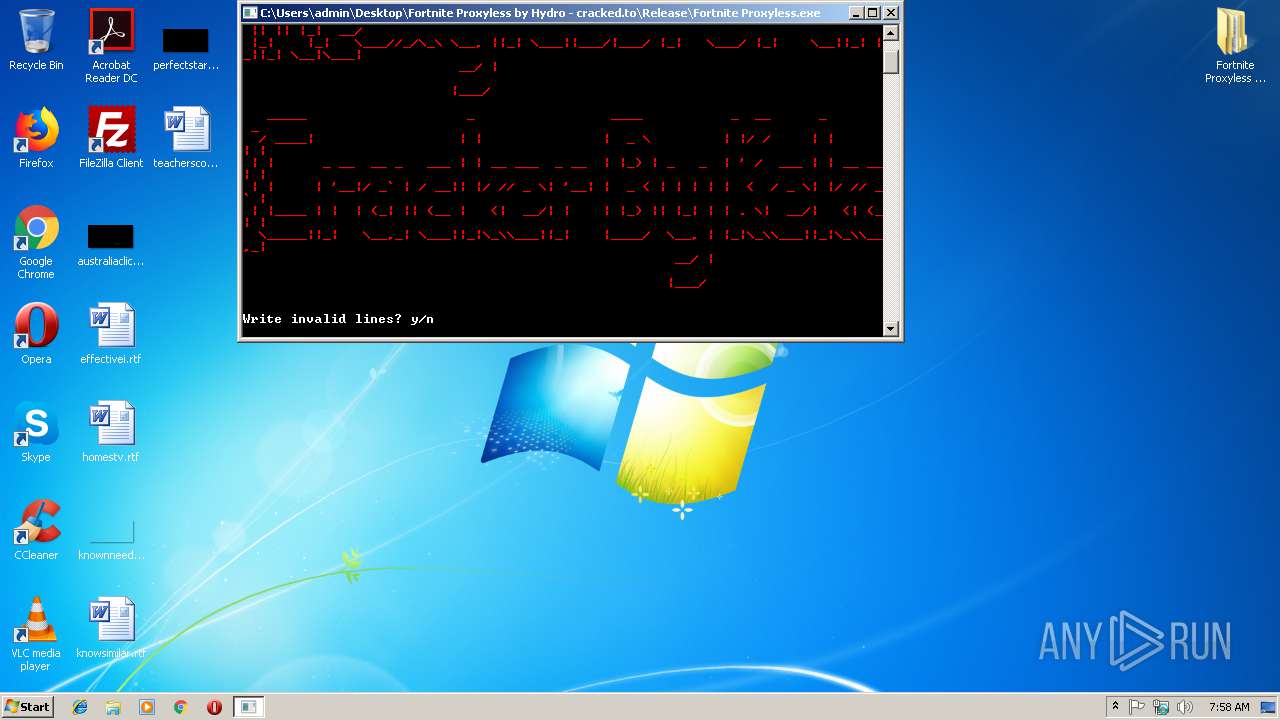Image resolution: width=1280 pixels, height=720 pixels.
Task: Select the knownneed desktop file
Action: pyautogui.click(x=111, y=538)
